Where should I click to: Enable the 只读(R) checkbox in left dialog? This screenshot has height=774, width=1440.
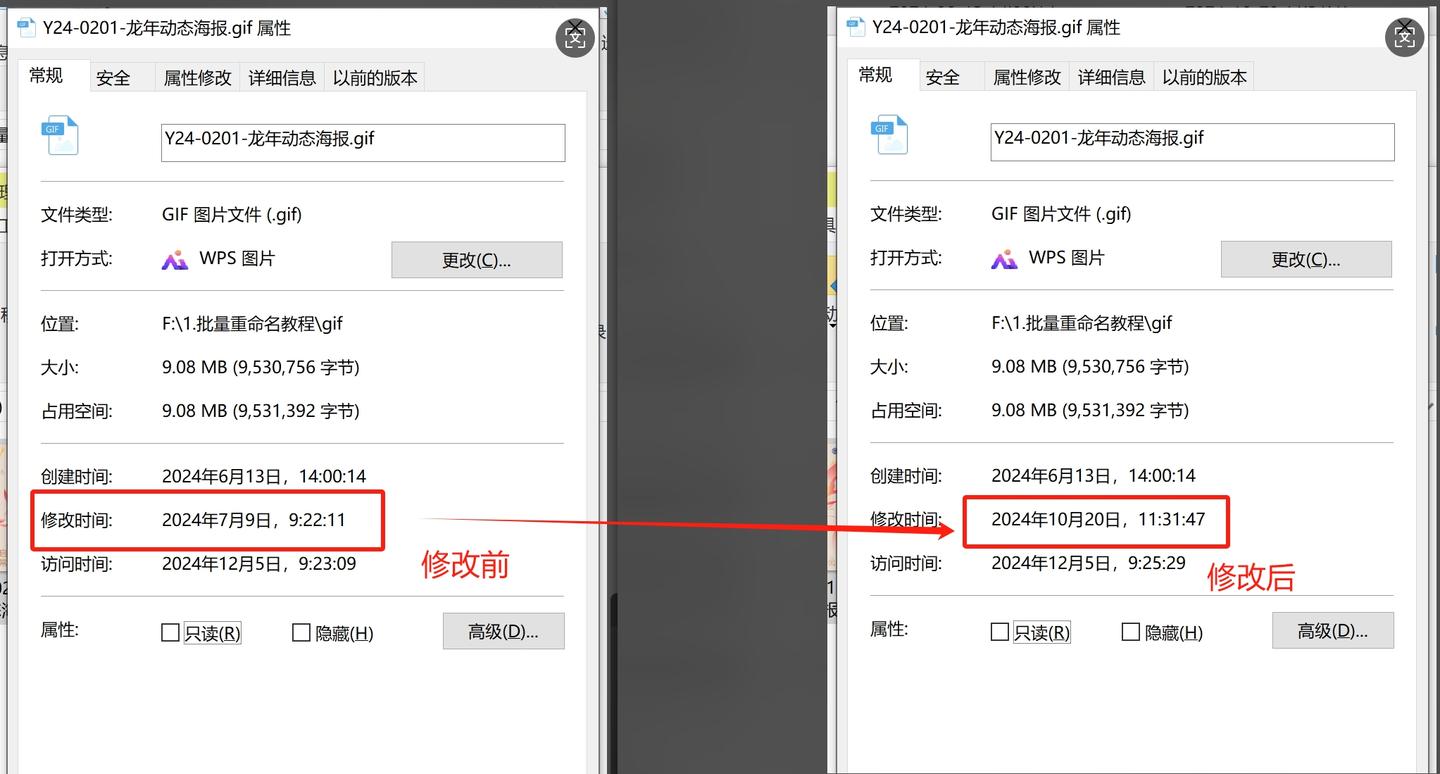171,632
